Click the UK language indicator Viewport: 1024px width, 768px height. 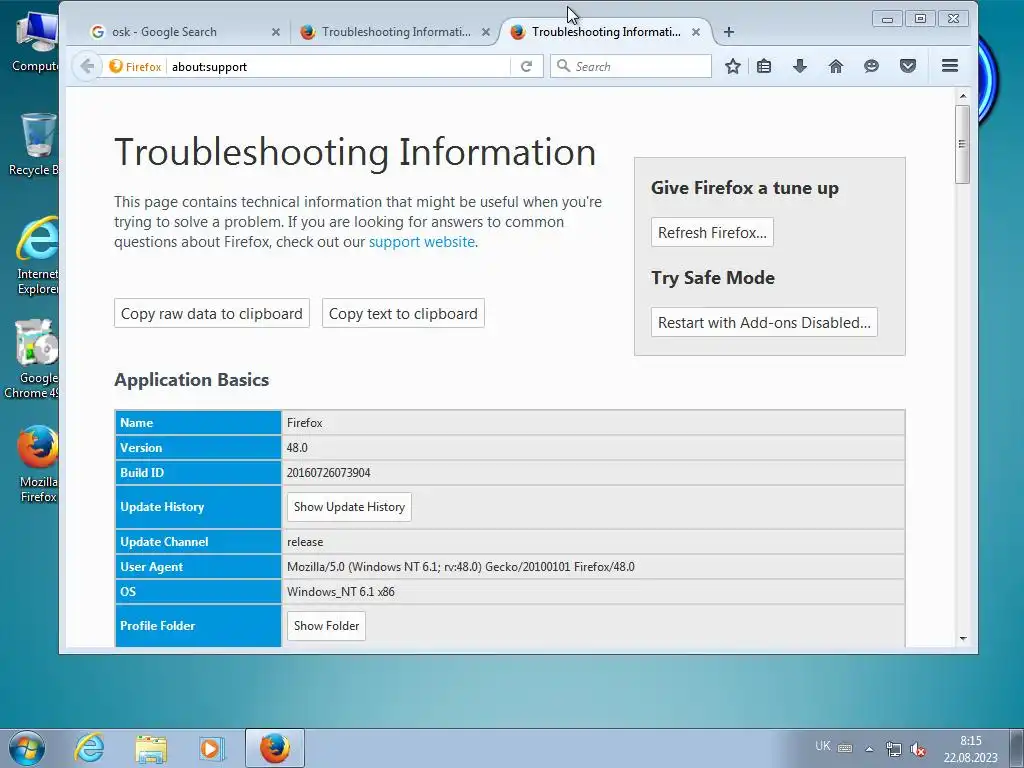coord(823,746)
